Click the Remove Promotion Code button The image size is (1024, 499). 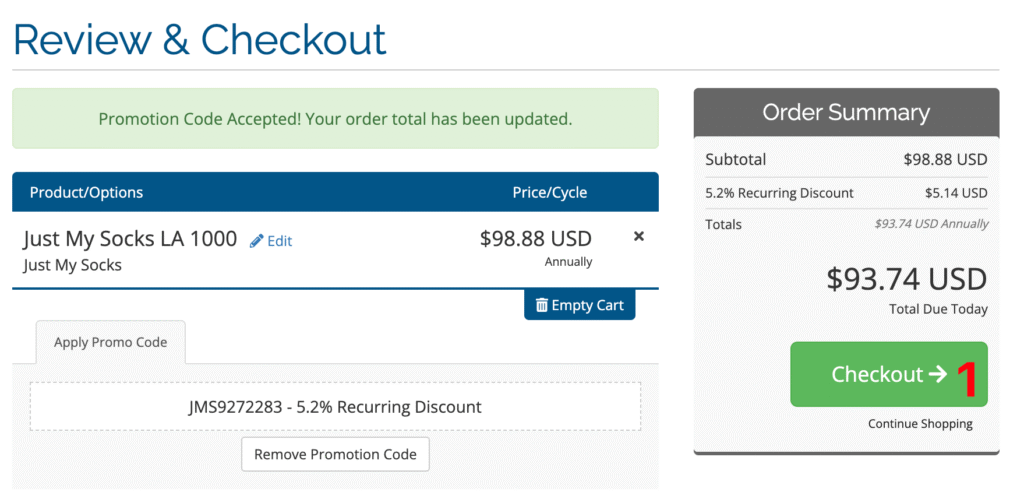335,454
